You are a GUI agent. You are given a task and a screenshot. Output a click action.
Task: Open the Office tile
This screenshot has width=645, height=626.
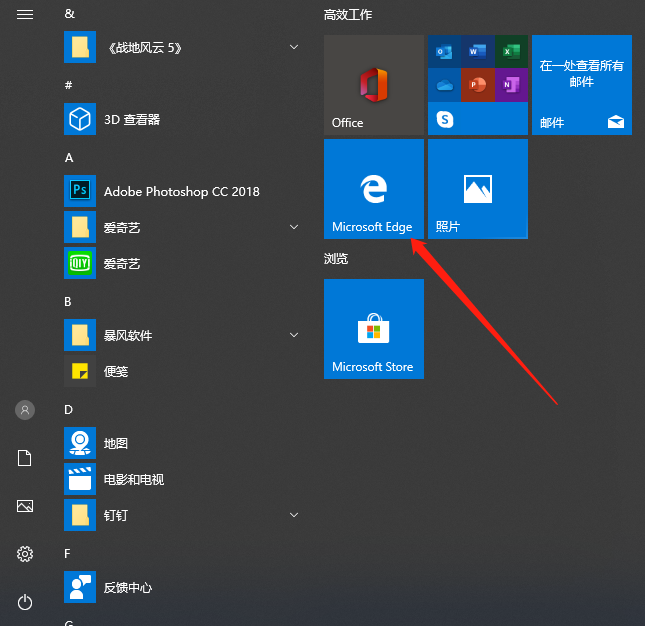[x=373, y=85]
